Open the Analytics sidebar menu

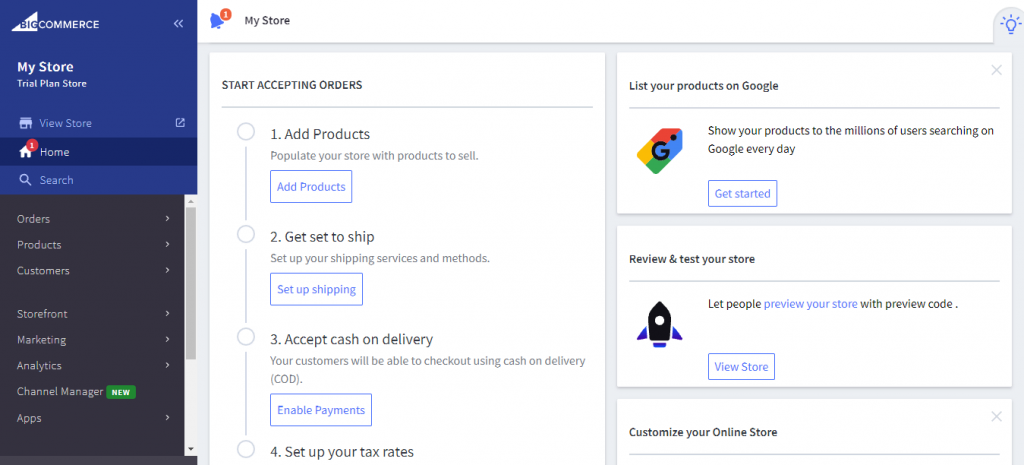[39, 366]
